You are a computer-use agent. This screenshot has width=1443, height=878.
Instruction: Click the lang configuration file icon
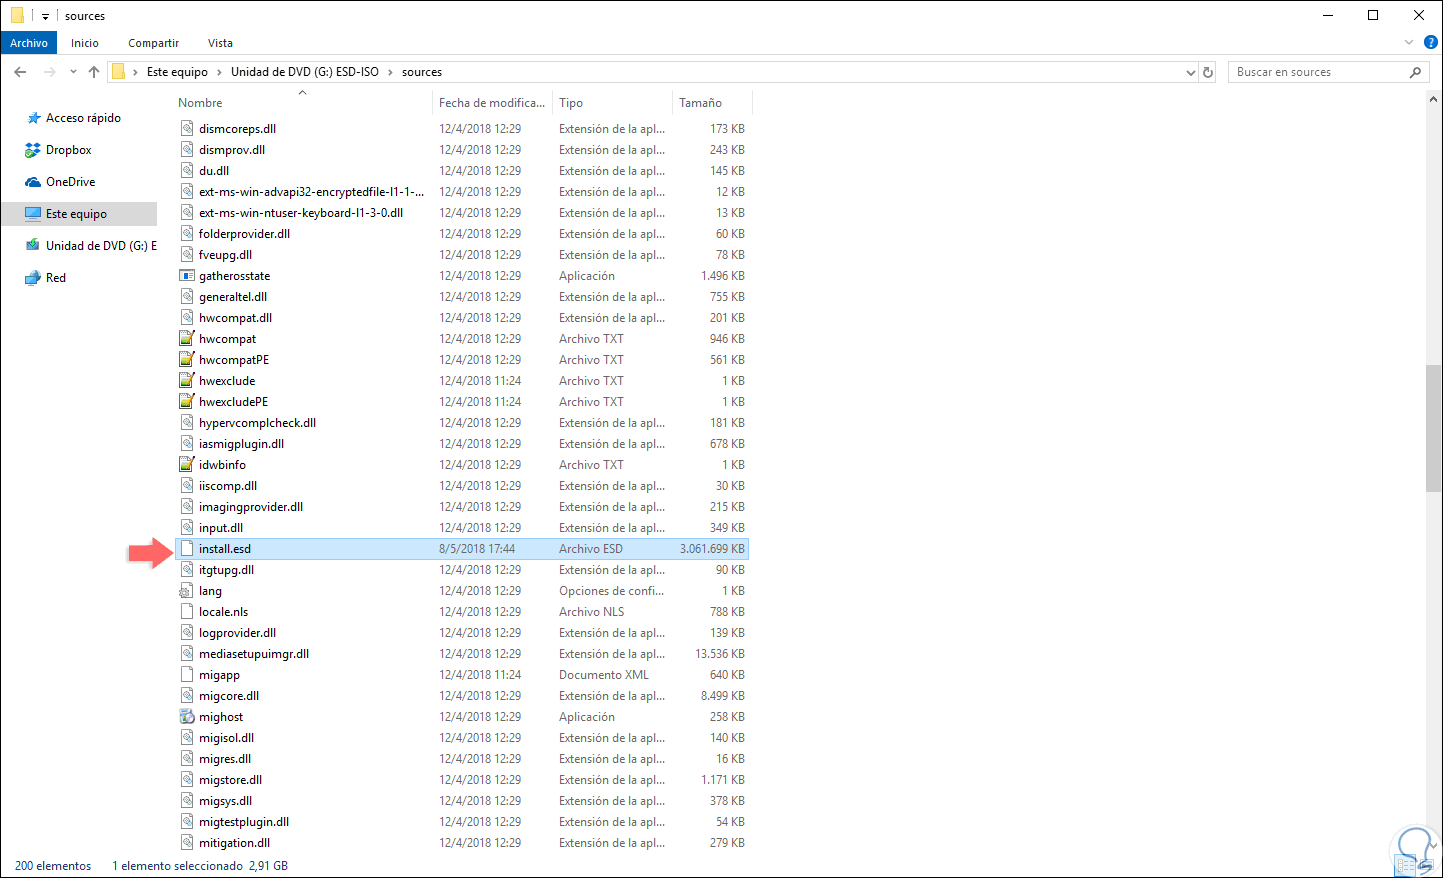(186, 591)
